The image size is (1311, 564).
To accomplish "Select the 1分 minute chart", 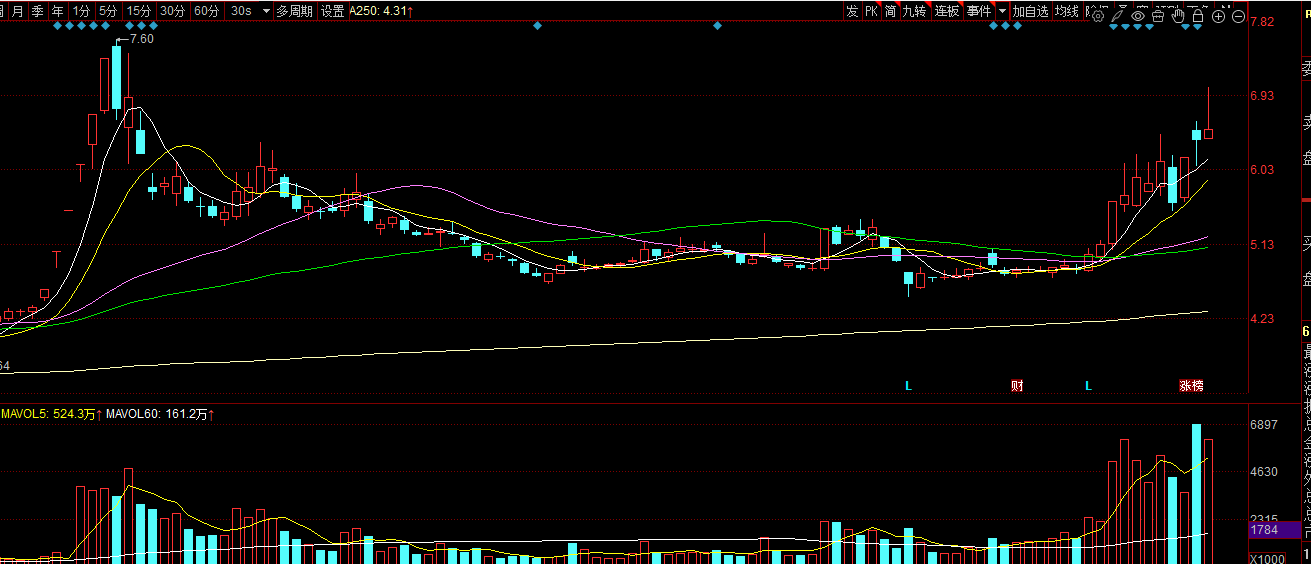I will tap(82, 11).
